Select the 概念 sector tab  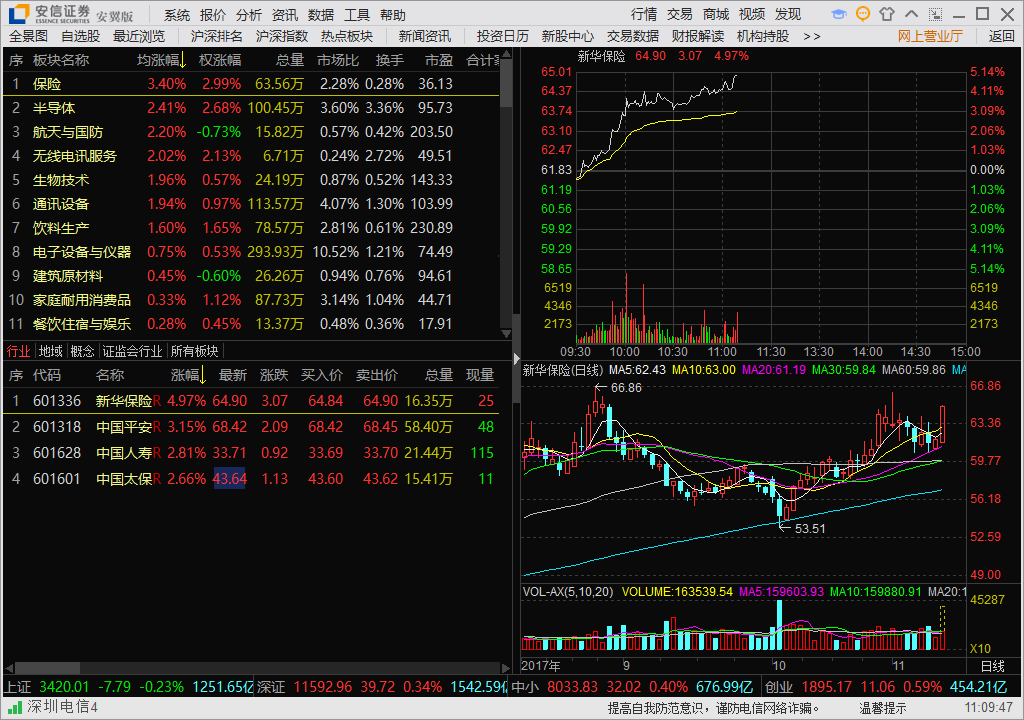82,352
